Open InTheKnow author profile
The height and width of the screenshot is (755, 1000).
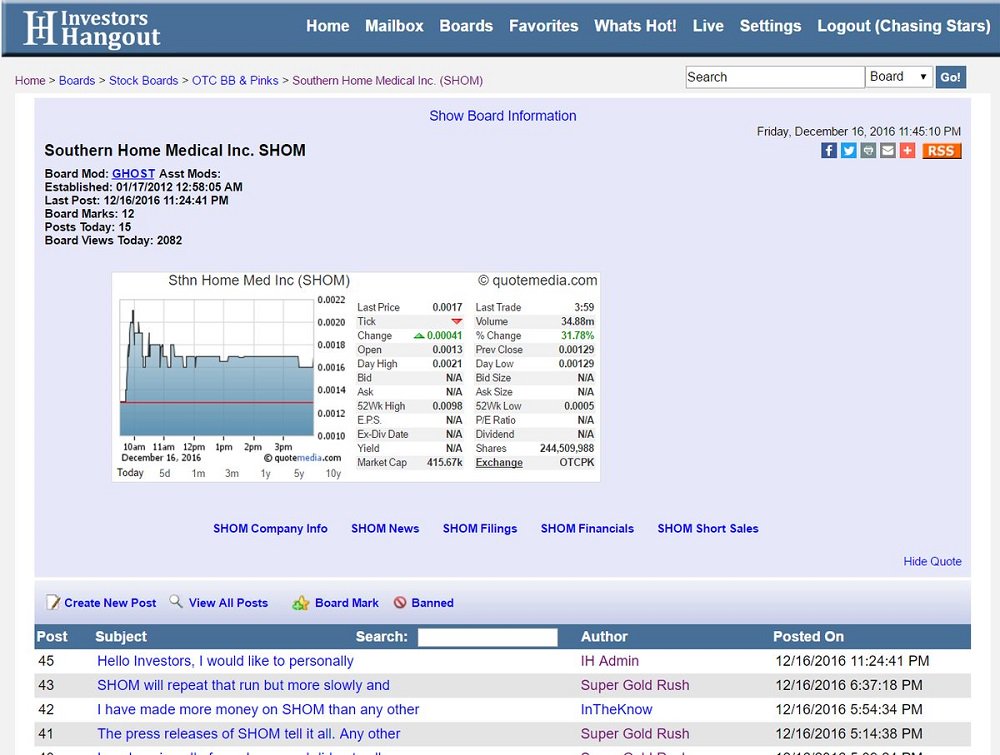click(616, 709)
